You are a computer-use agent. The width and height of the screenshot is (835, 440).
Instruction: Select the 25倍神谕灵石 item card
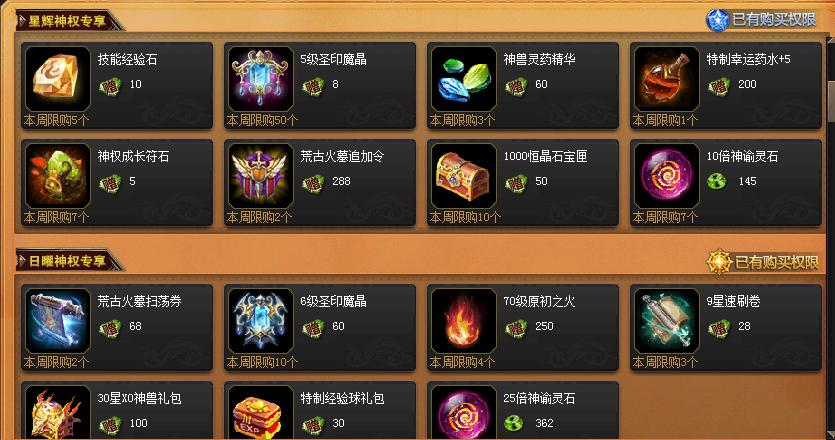tap(522, 411)
